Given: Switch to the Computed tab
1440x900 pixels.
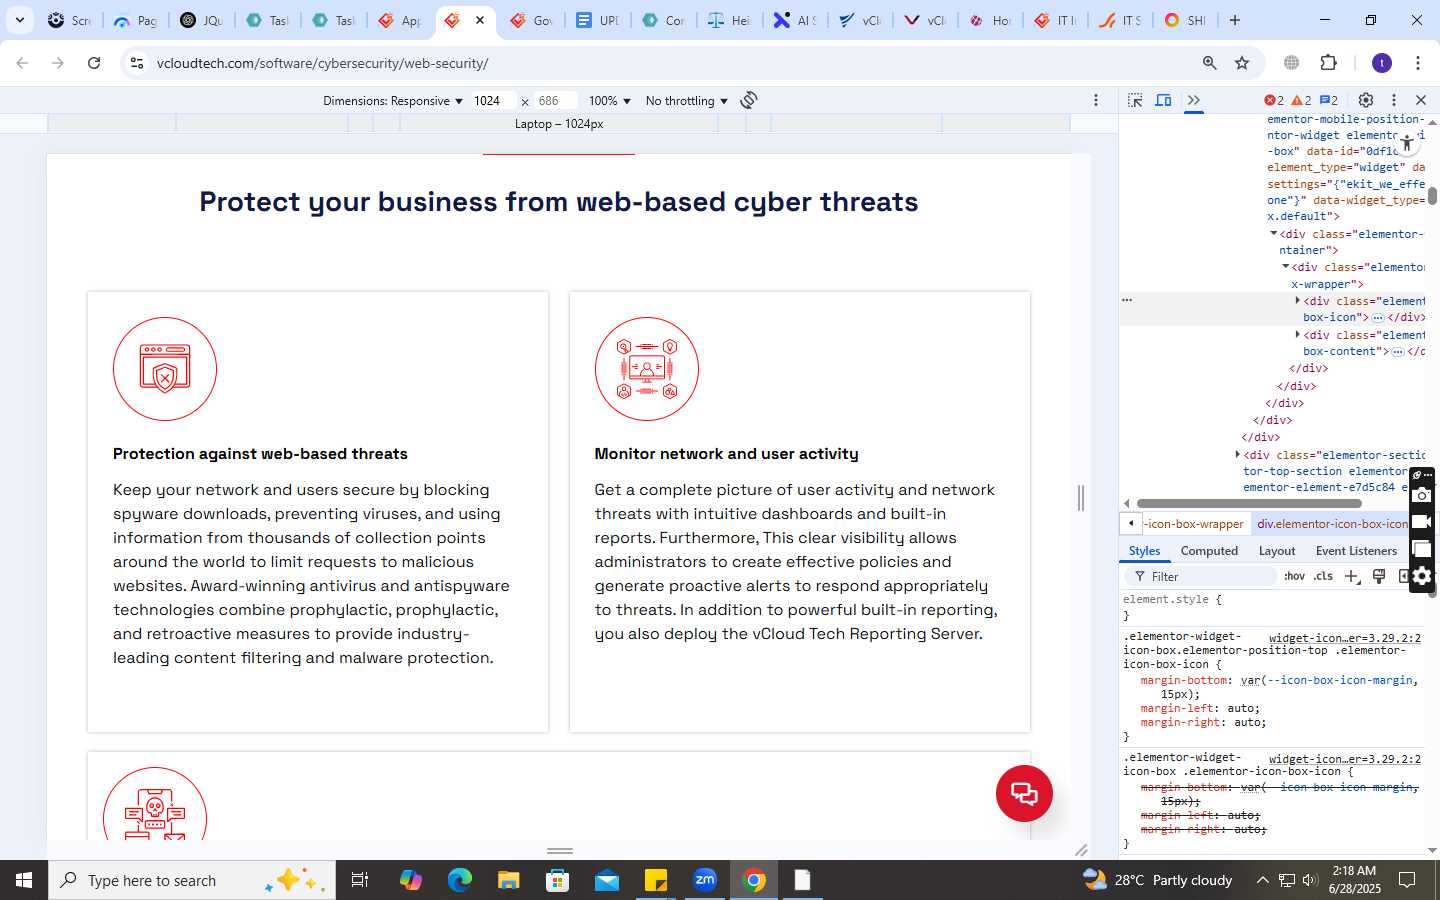Looking at the screenshot, I should 1209,551.
